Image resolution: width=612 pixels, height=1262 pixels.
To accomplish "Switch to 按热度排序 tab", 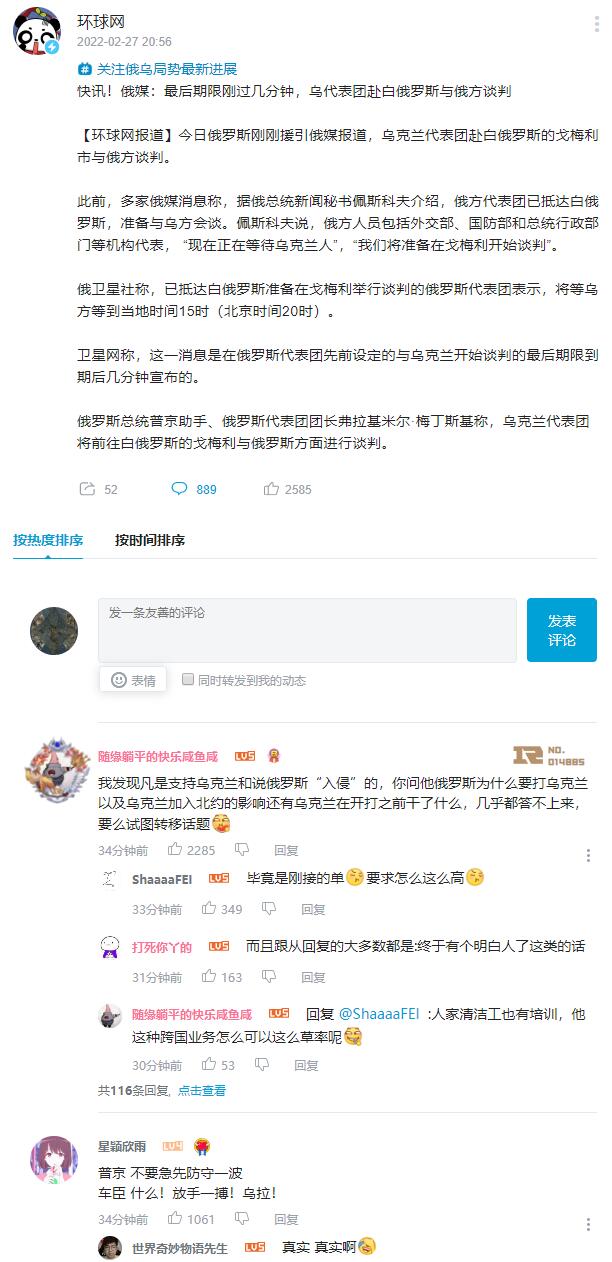I will coord(48,540).
